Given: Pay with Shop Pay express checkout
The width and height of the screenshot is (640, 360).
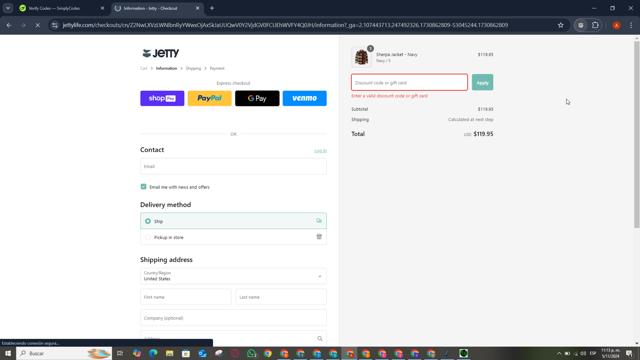Looking at the screenshot, I should pyautogui.click(x=162, y=98).
